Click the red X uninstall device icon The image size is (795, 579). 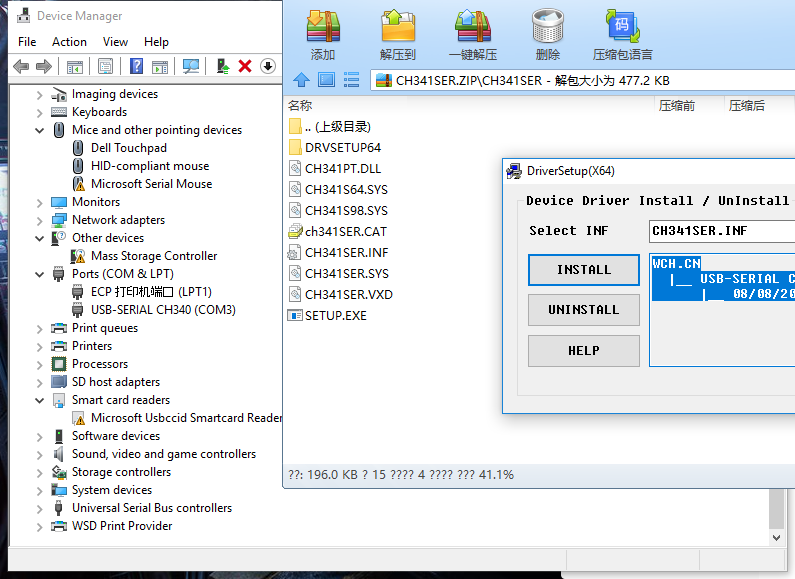click(x=245, y=66)
